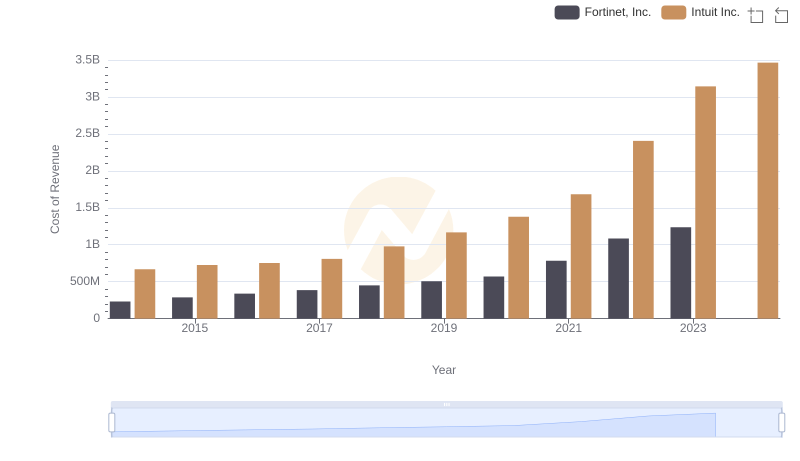Click Intuit's bar for 2019

tap(456, 275)
